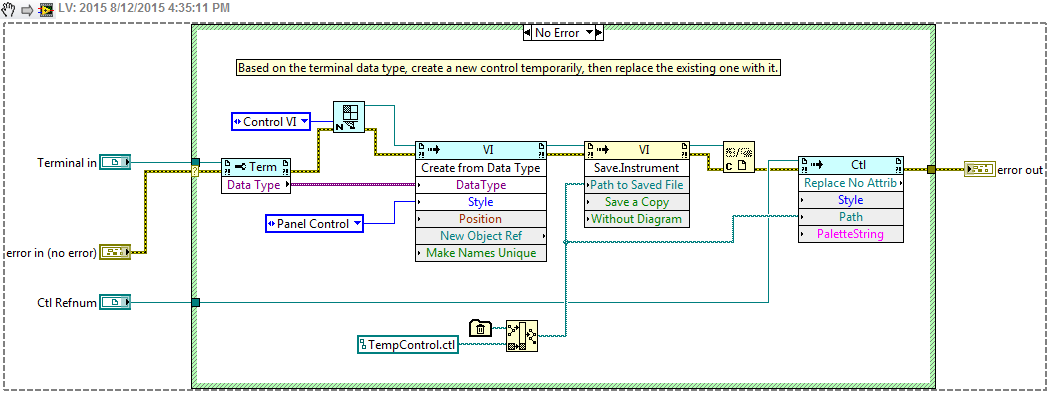Click case structure next-case right arrow

(599, 33)
